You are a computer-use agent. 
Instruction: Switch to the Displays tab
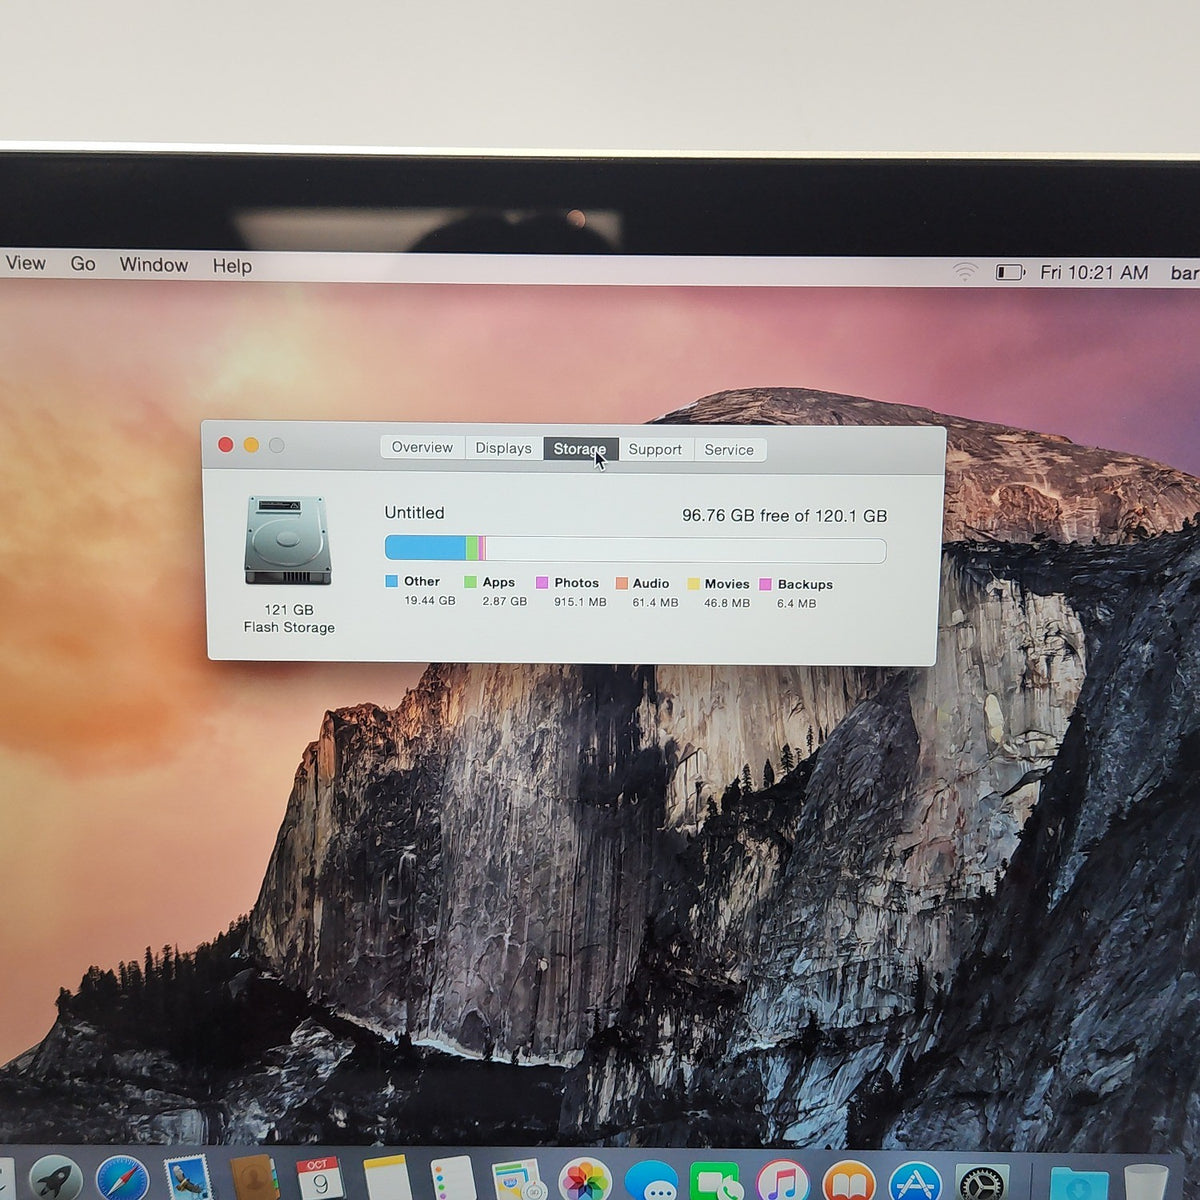(503, 448)
